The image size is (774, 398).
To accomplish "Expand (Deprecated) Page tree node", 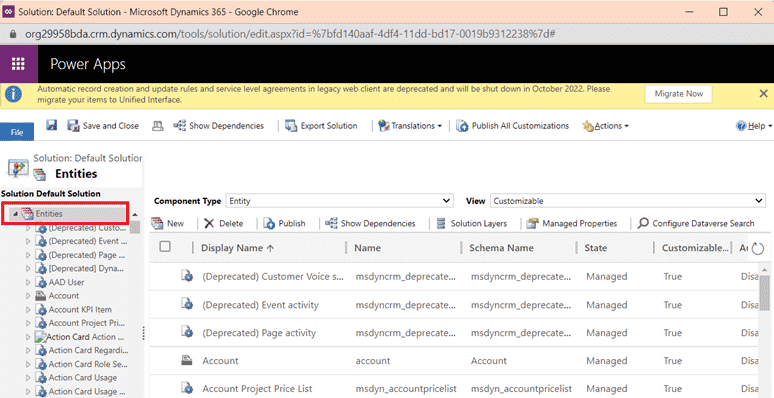I will coord(28,255).
